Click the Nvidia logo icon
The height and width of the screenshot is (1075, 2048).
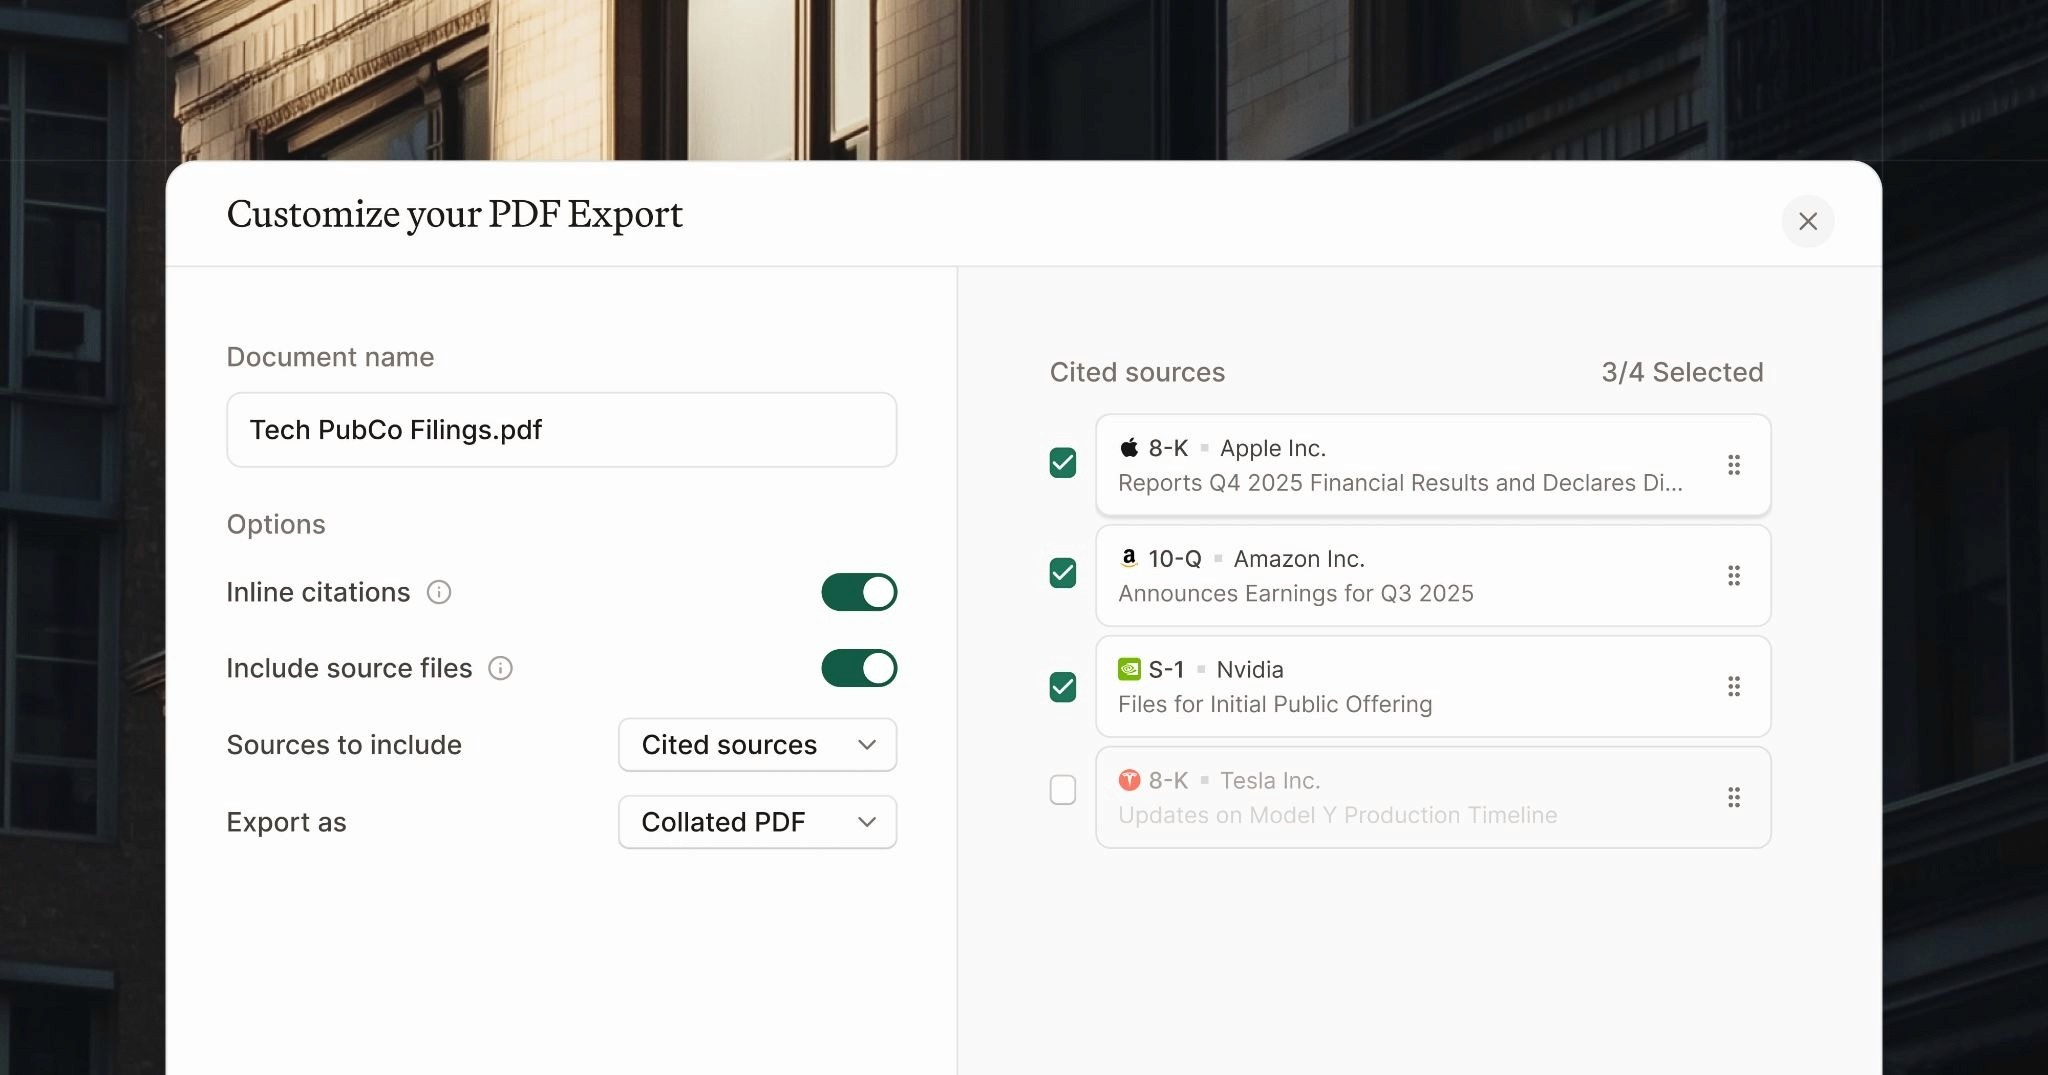coord(1129,669)
